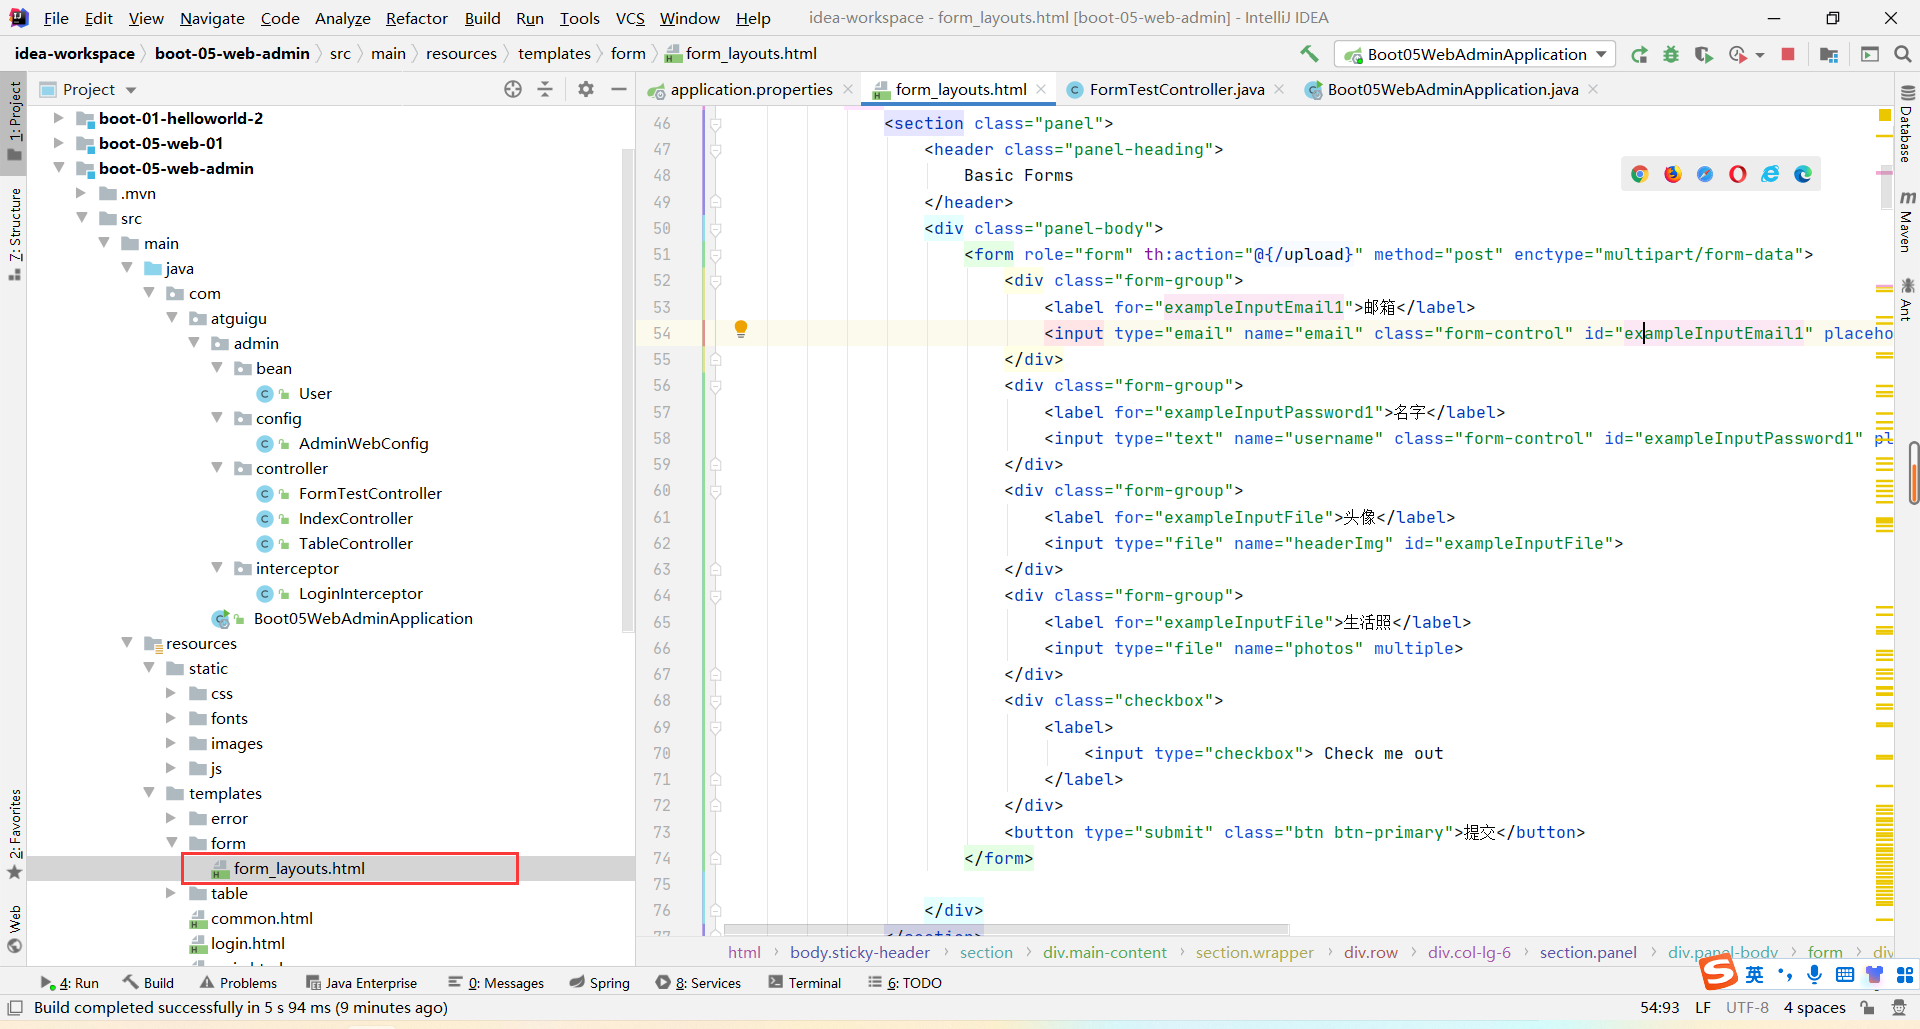Toggle the read-only lock in status bar
Viewport: 1920px width, 1029px height.
point(1867,1007)
